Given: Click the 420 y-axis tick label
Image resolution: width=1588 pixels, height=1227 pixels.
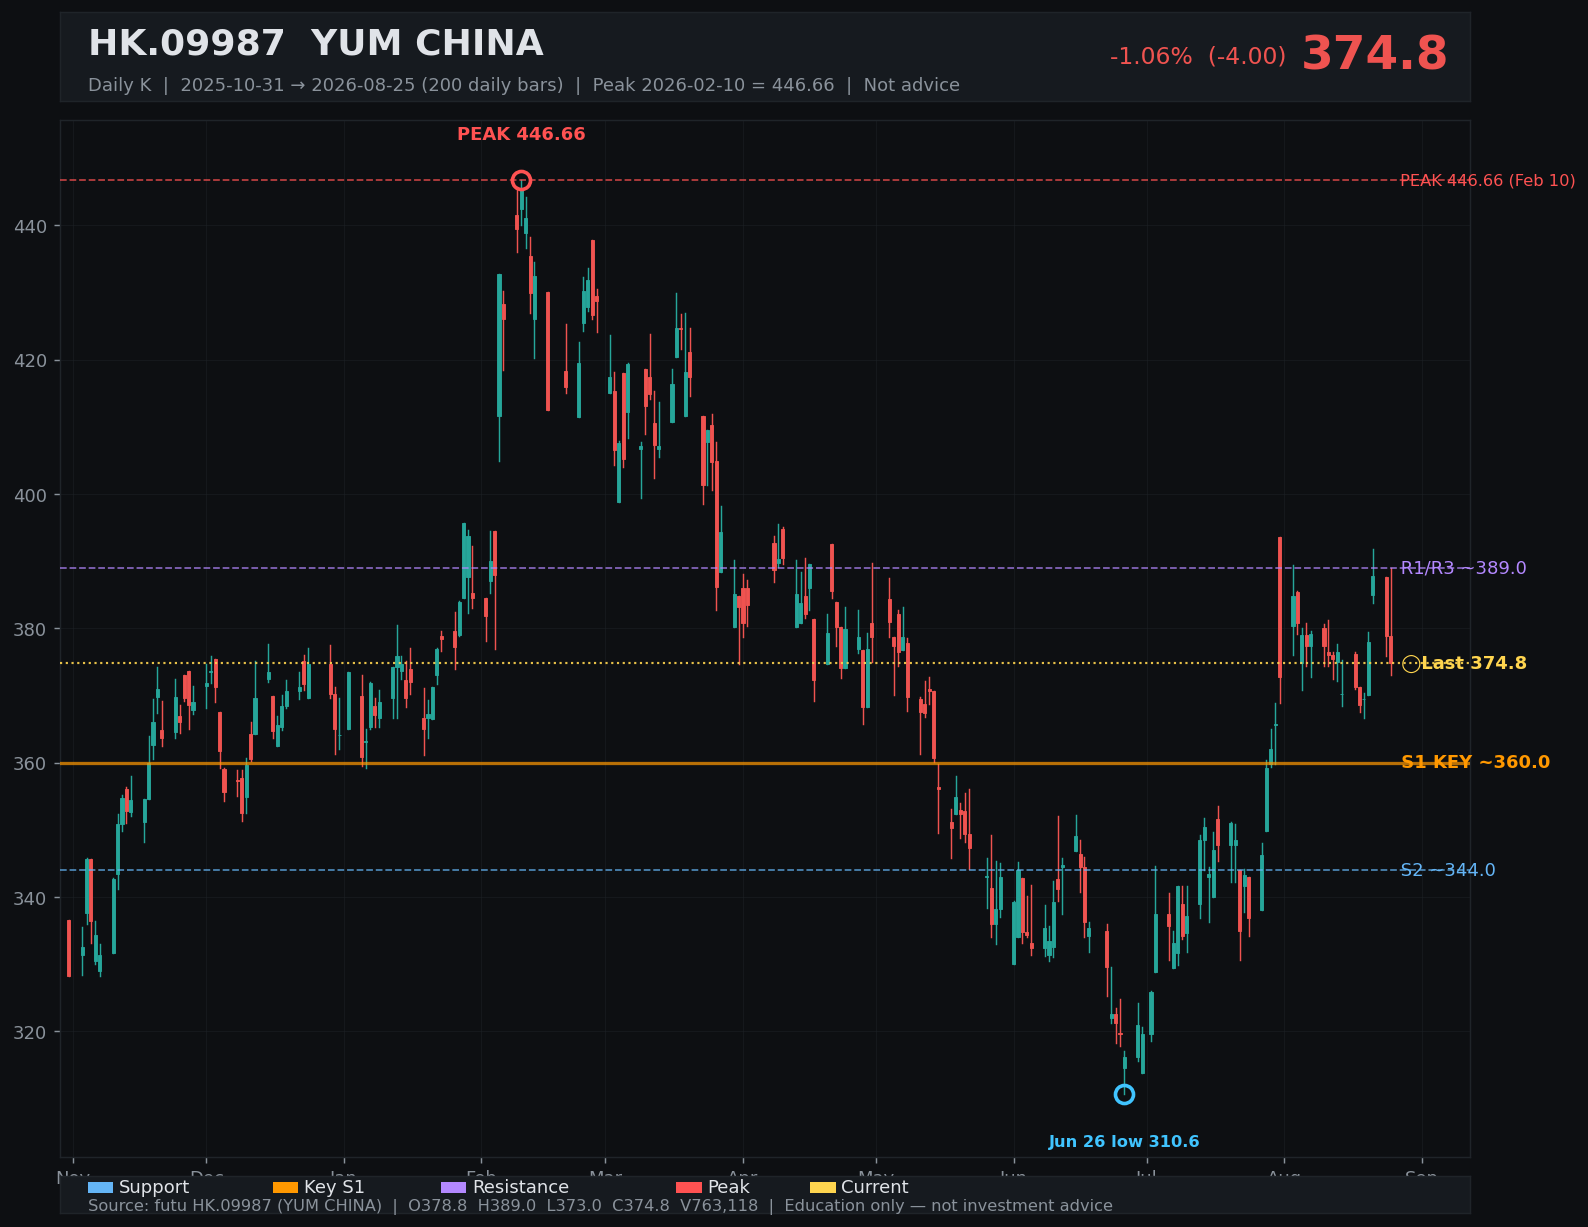Looking at the screenshot, I should point(30,361).
